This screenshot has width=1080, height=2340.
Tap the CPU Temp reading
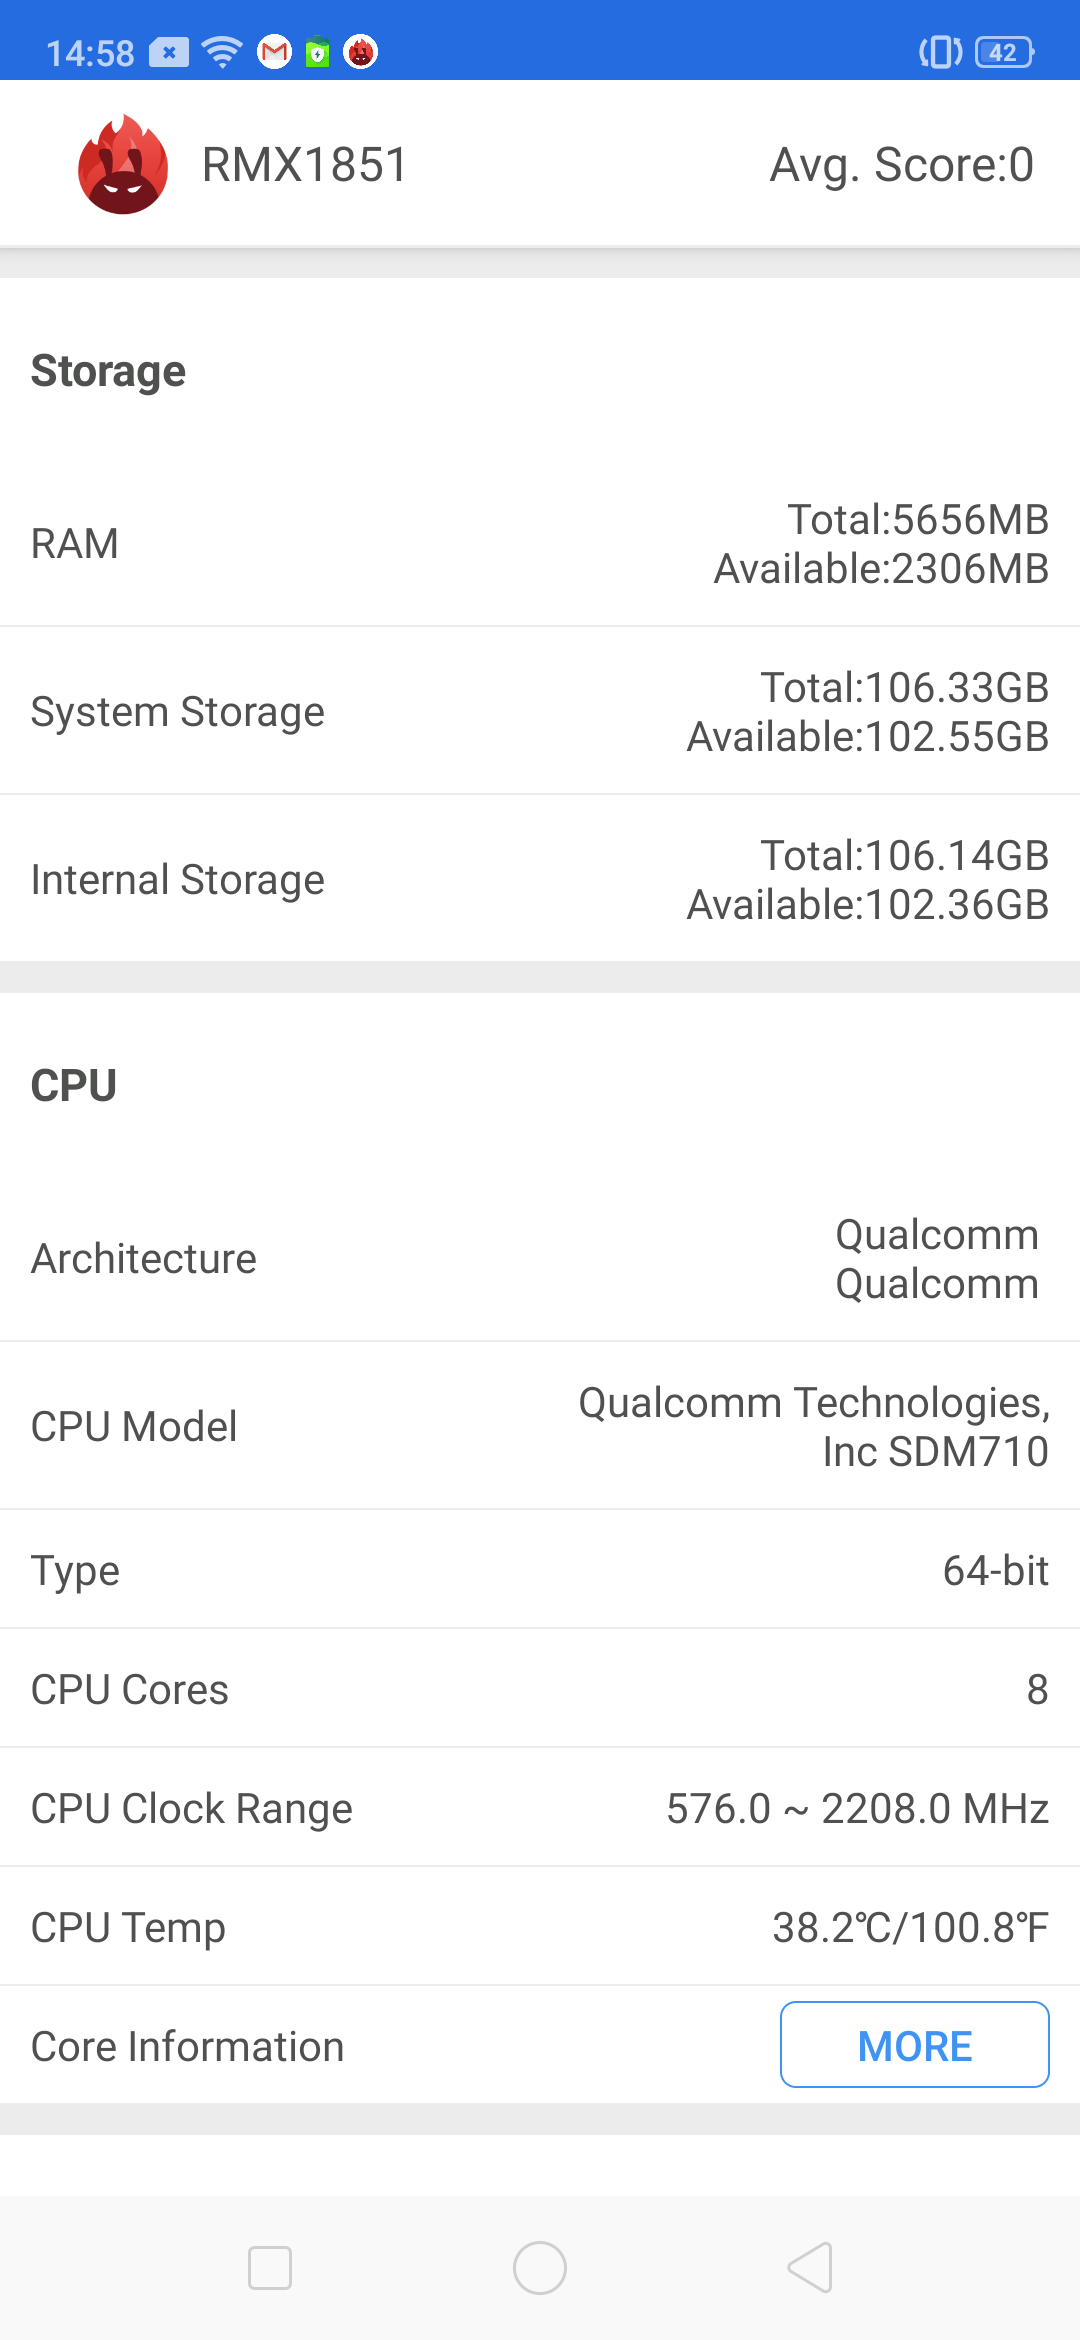[909, 1927]
